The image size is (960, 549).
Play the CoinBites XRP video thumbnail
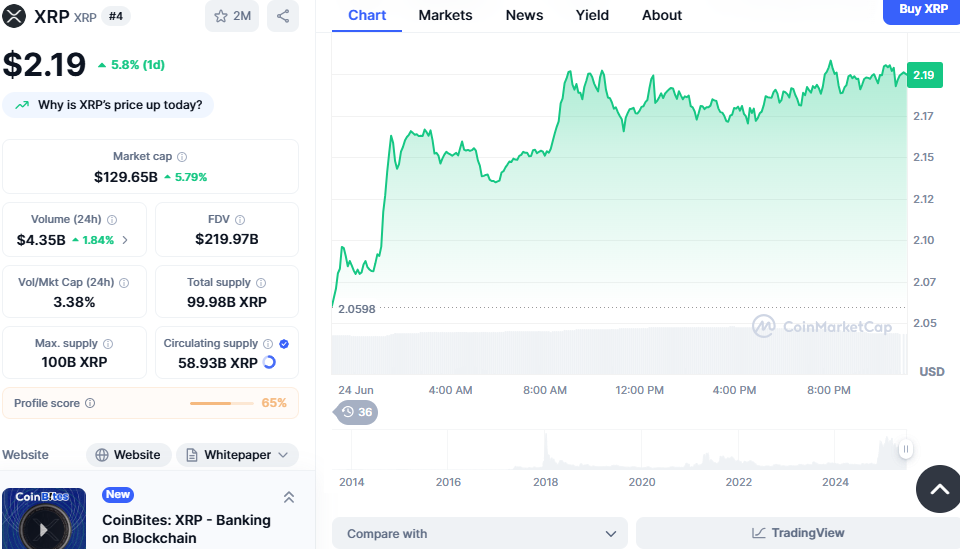(x=43, y=520)
